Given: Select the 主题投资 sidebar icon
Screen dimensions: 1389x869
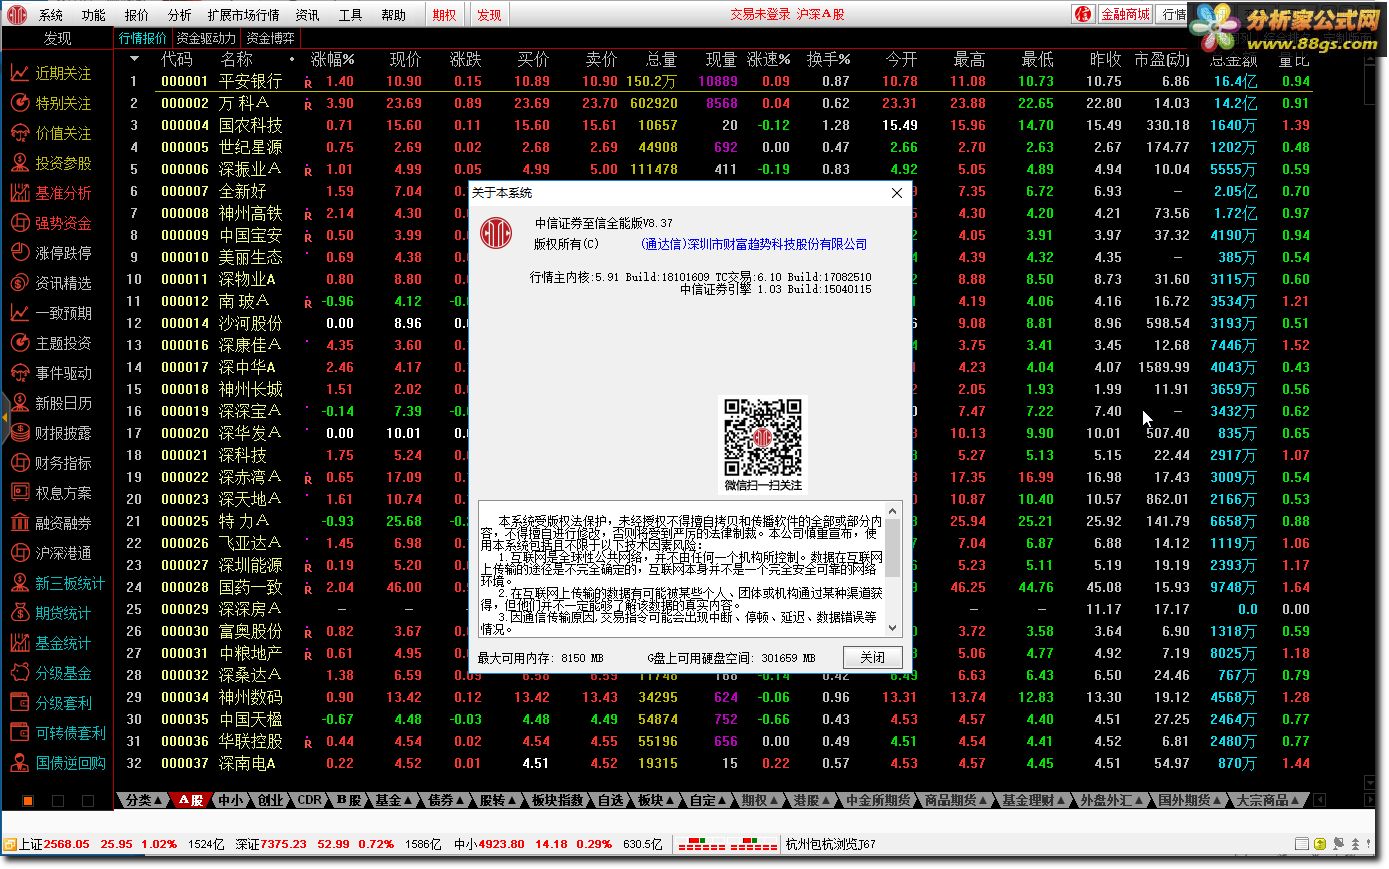Looking at the screenshot, I should pos(19,343).
